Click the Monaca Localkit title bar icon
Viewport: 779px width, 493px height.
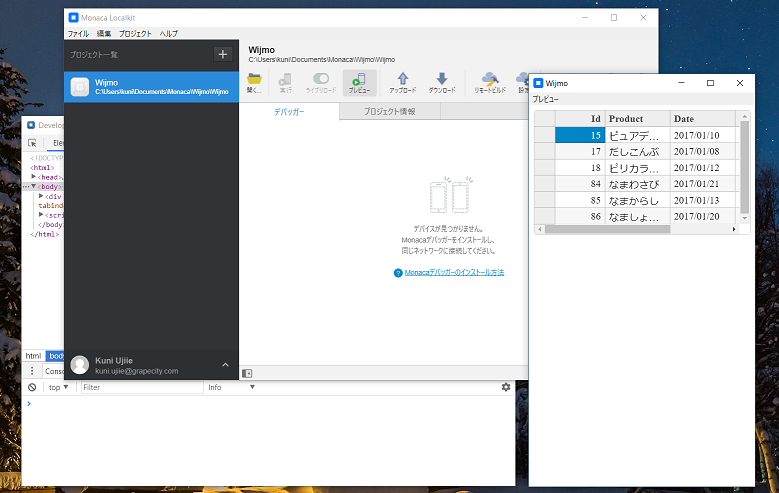tap(74, 17)
